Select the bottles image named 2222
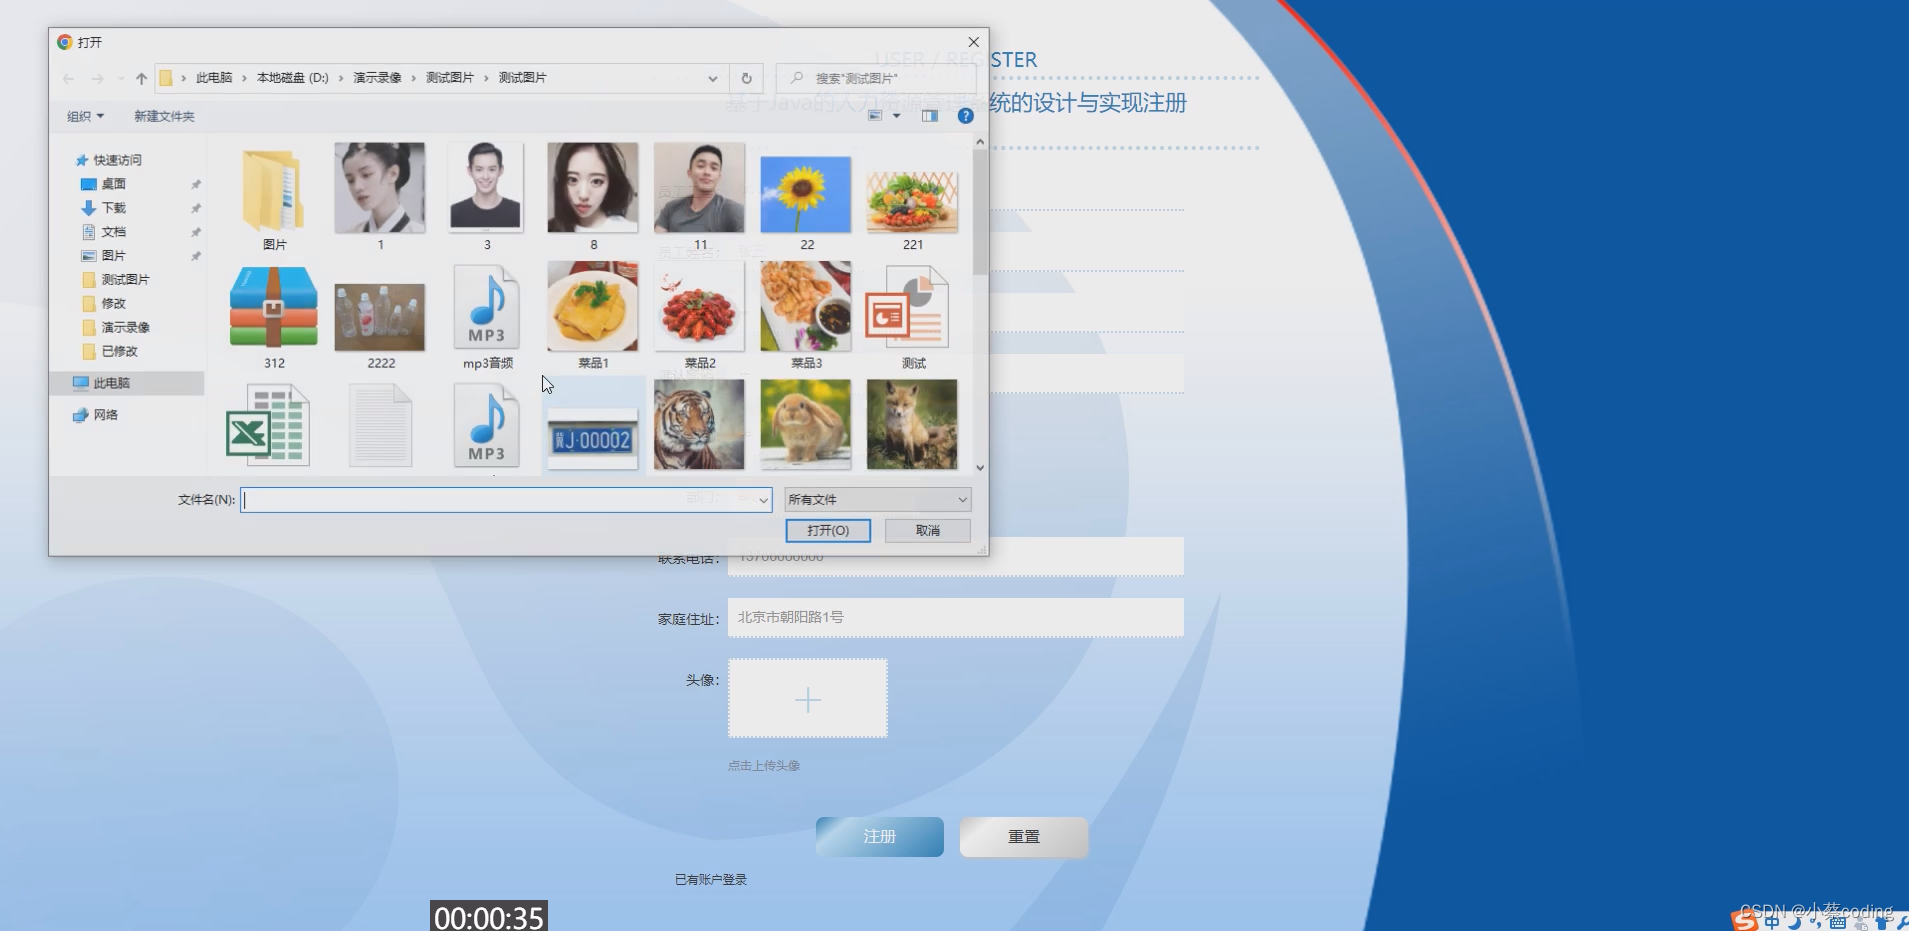The height and width of the screenshot is (931, 1909). 380,317
